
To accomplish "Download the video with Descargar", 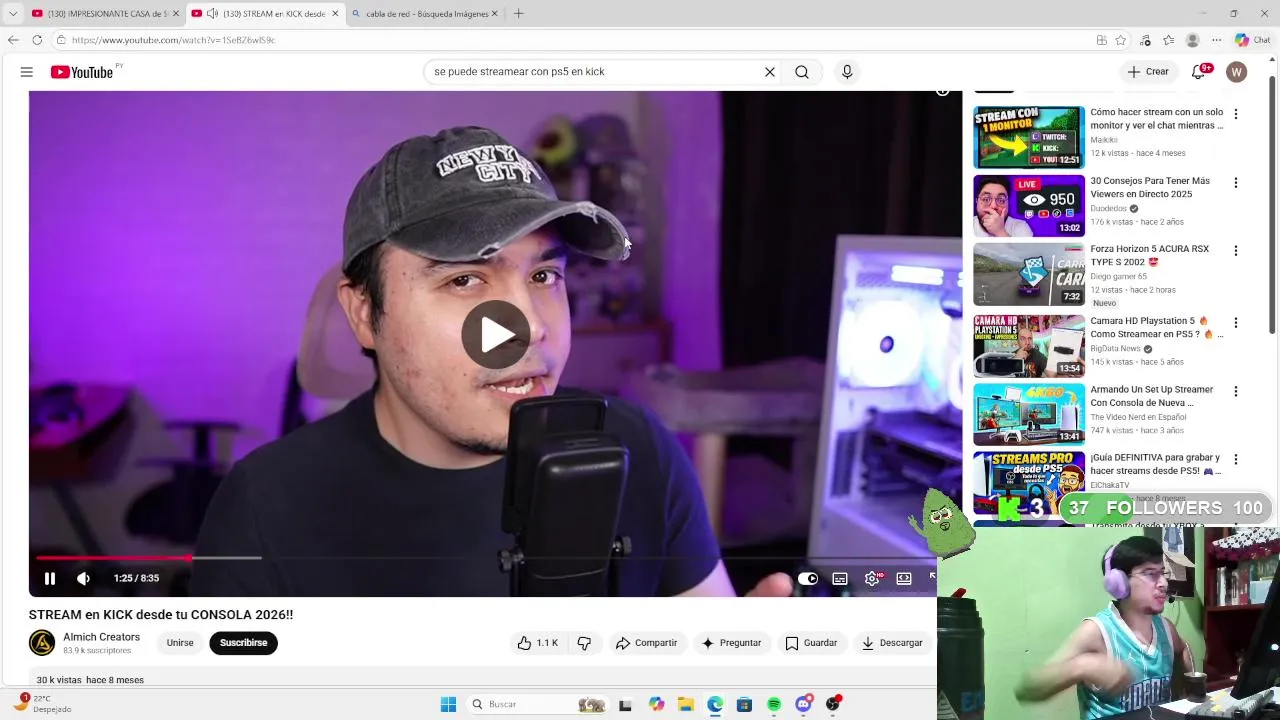I will (x=892, y=643).
